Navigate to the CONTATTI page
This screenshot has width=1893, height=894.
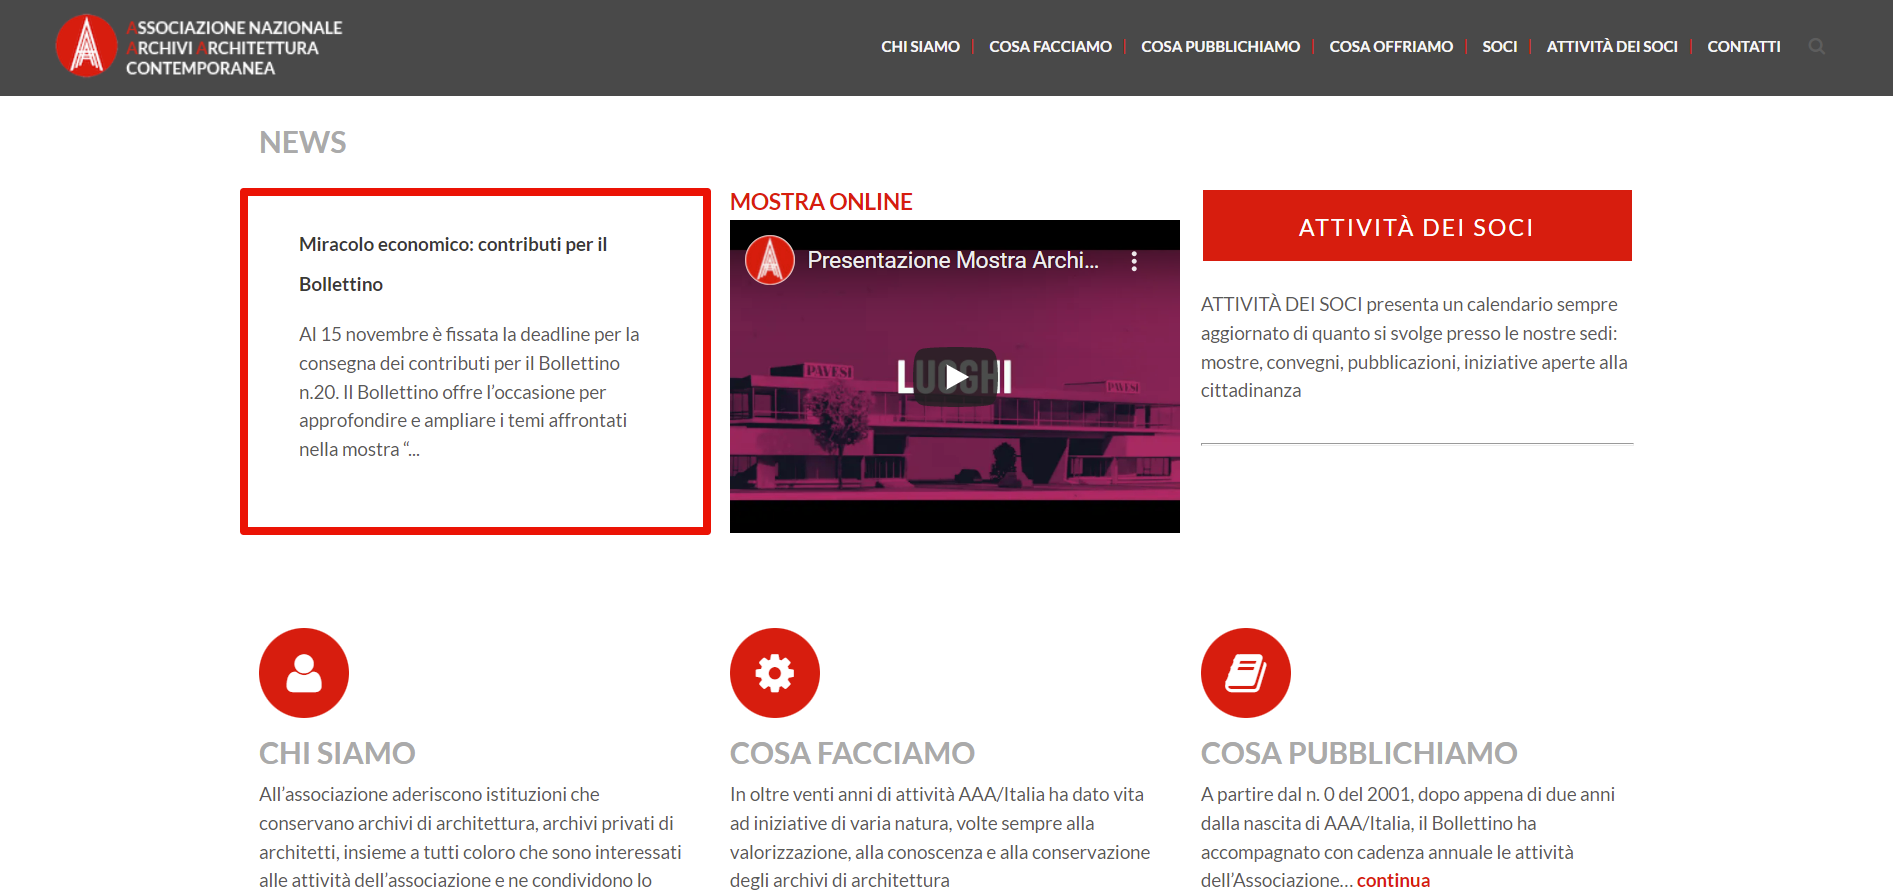click(x=1743, y=47)
